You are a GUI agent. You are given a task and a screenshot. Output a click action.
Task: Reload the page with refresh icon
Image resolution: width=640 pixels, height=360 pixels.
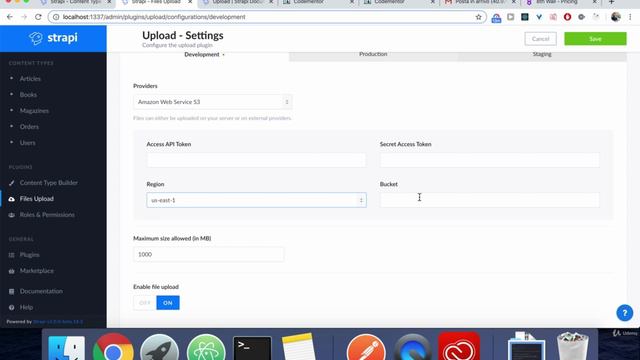[x=38, y=17]
